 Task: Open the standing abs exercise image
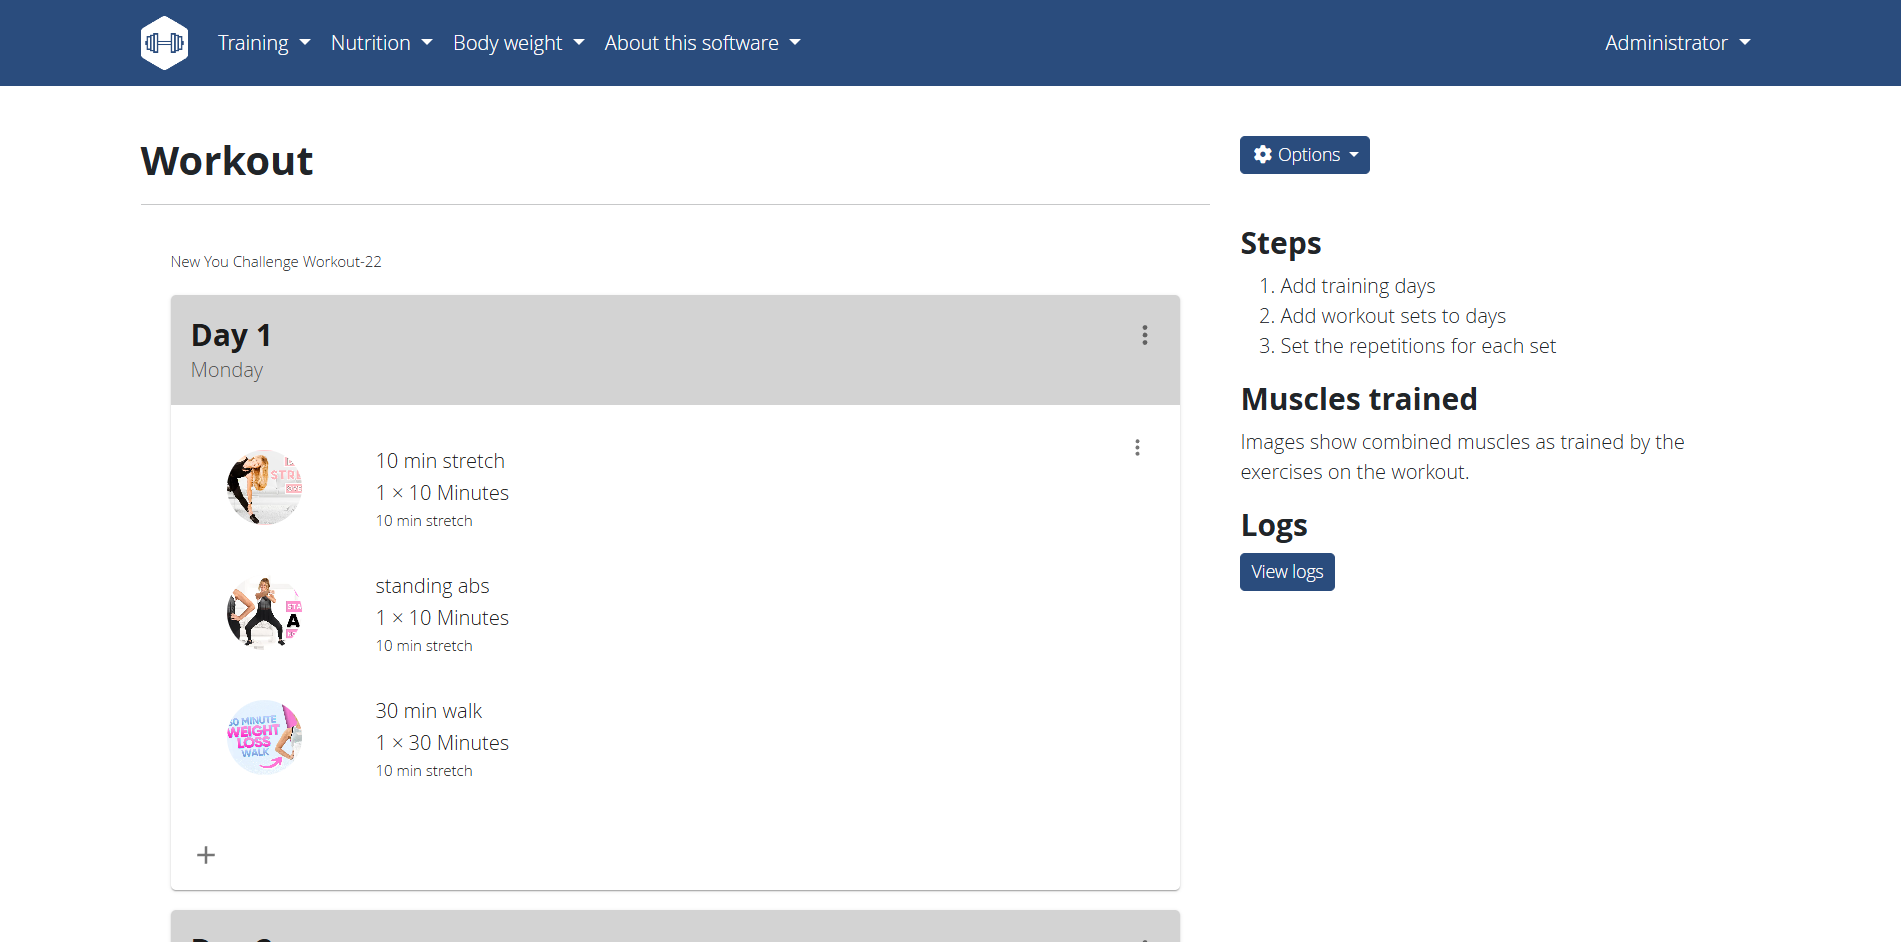[x=264, y=612]
